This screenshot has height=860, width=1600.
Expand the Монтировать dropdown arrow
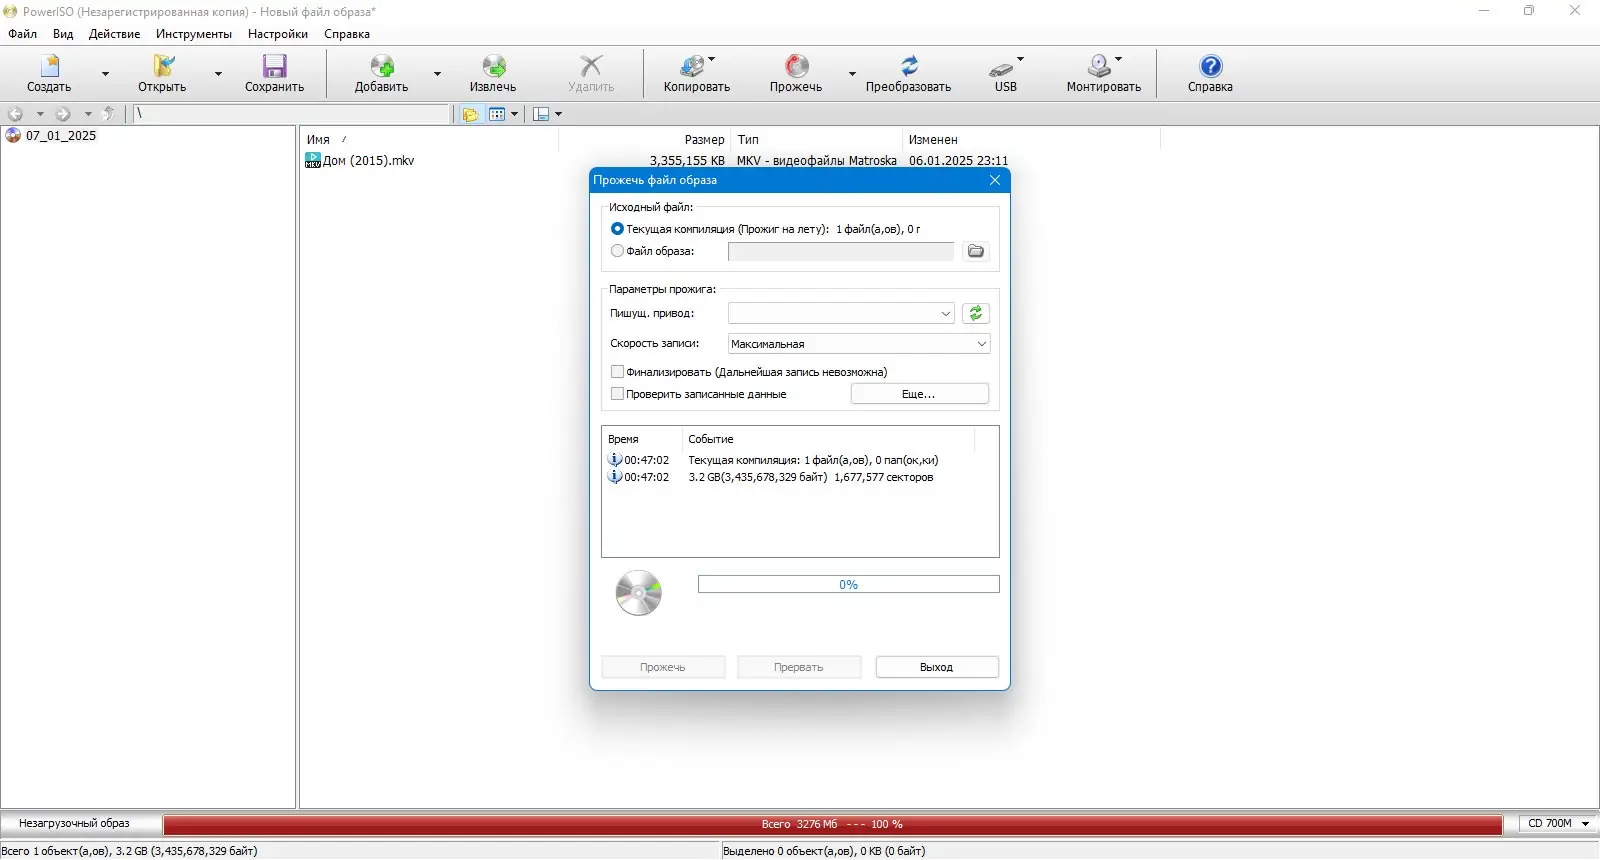point(1118,59)
